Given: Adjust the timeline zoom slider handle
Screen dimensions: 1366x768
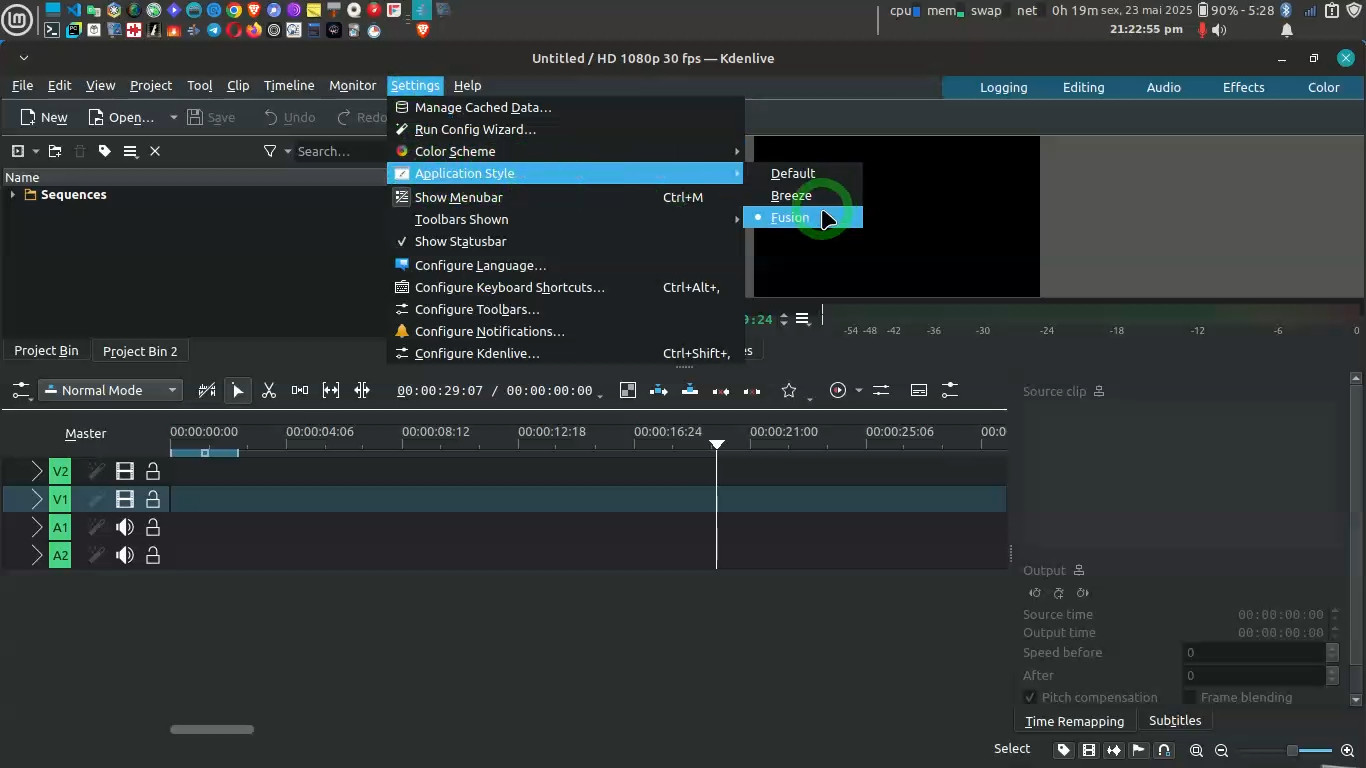Looking at the screenshot, I should (1292, 750).
